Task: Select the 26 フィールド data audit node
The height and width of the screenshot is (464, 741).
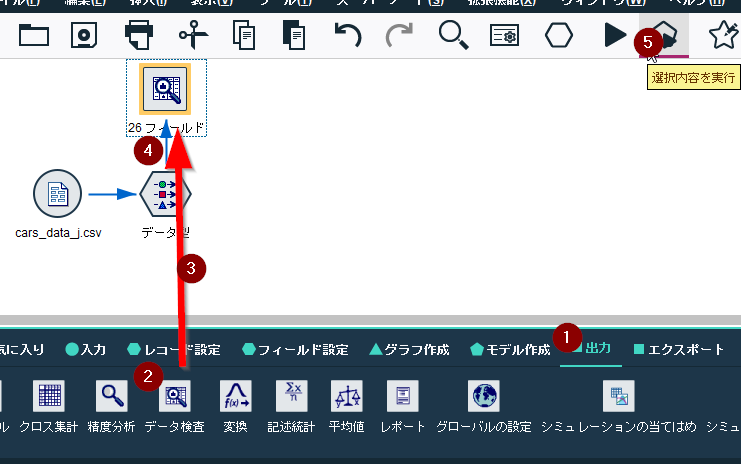Action: click(165, 89)
